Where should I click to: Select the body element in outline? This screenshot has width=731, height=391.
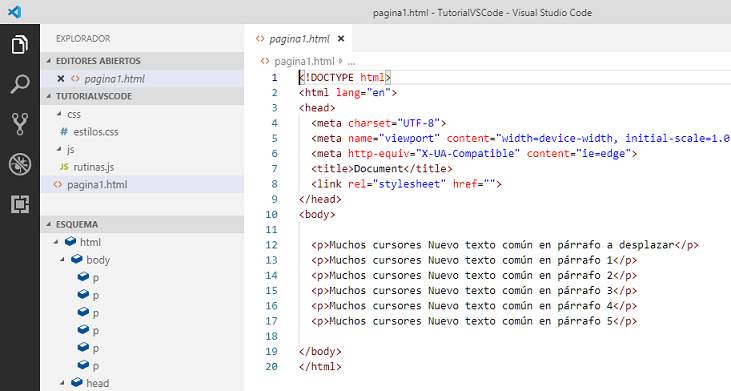98,260
